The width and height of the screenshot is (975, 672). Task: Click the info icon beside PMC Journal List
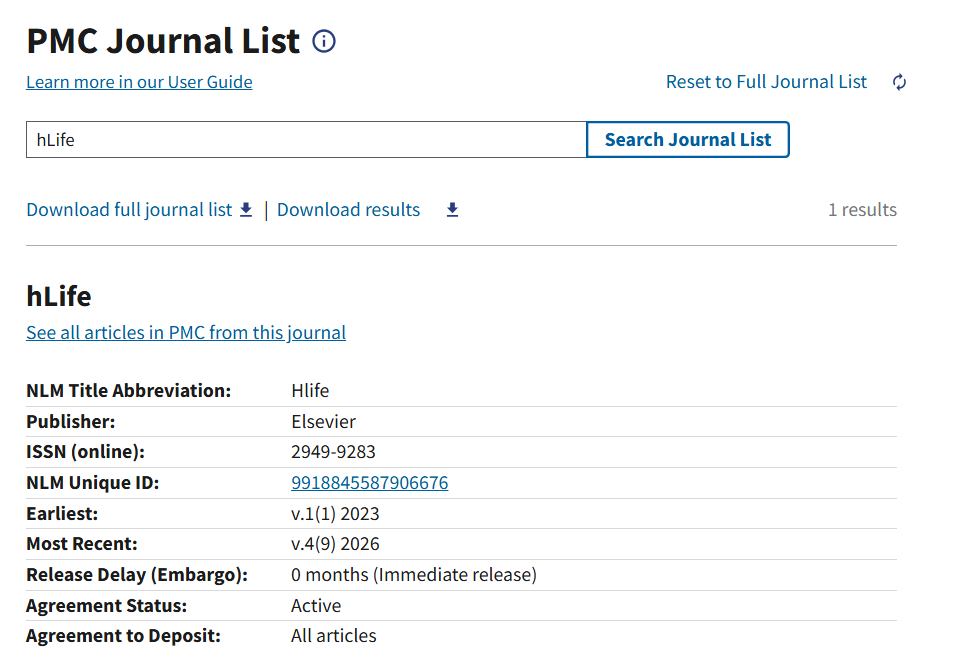[324, 42]
